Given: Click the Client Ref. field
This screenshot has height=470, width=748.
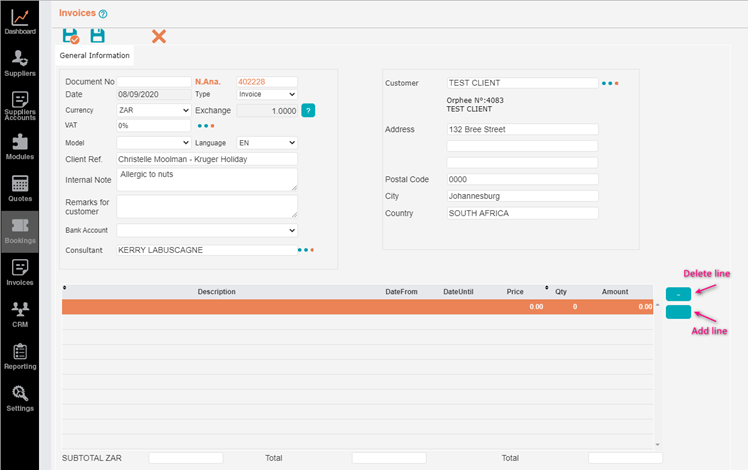Looking at the screenshot, I should pyautogui.click(x=207, y=159).
